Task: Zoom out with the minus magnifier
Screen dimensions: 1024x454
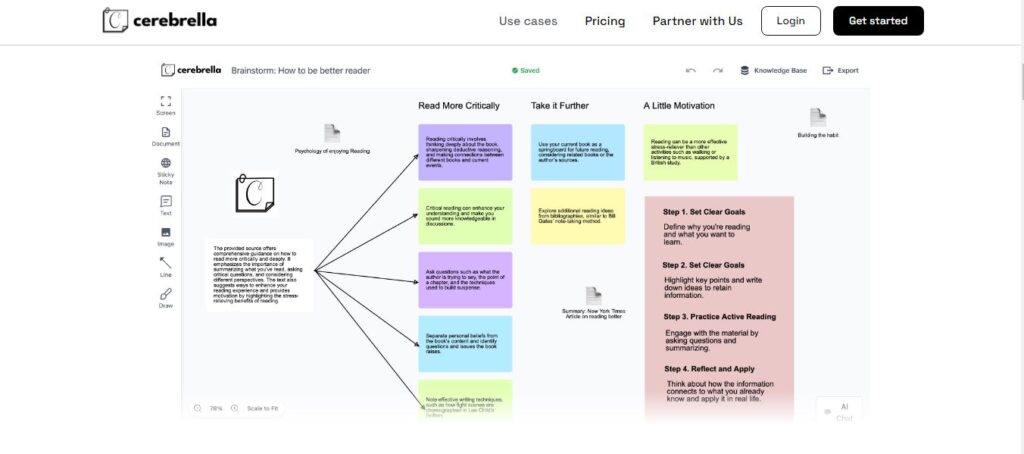Action: pos(198,408)
